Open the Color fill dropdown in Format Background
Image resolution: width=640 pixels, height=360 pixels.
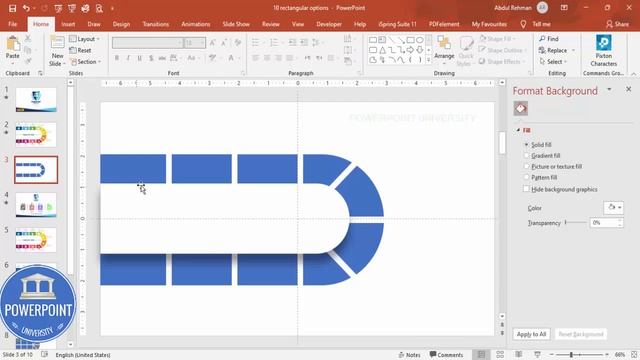(613, 208)
